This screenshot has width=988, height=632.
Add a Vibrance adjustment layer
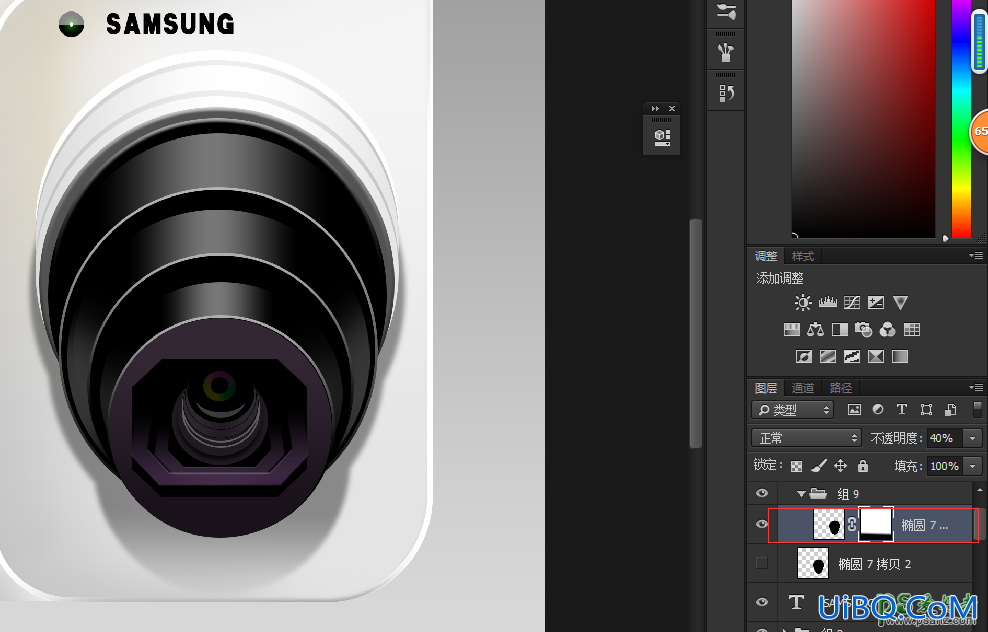(x=900, y=303)
